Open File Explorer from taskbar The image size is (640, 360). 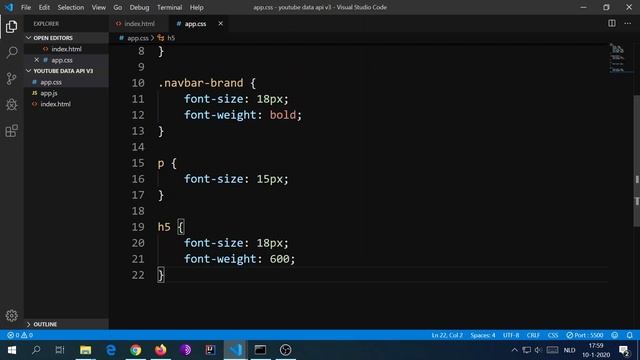click(85, 350)
